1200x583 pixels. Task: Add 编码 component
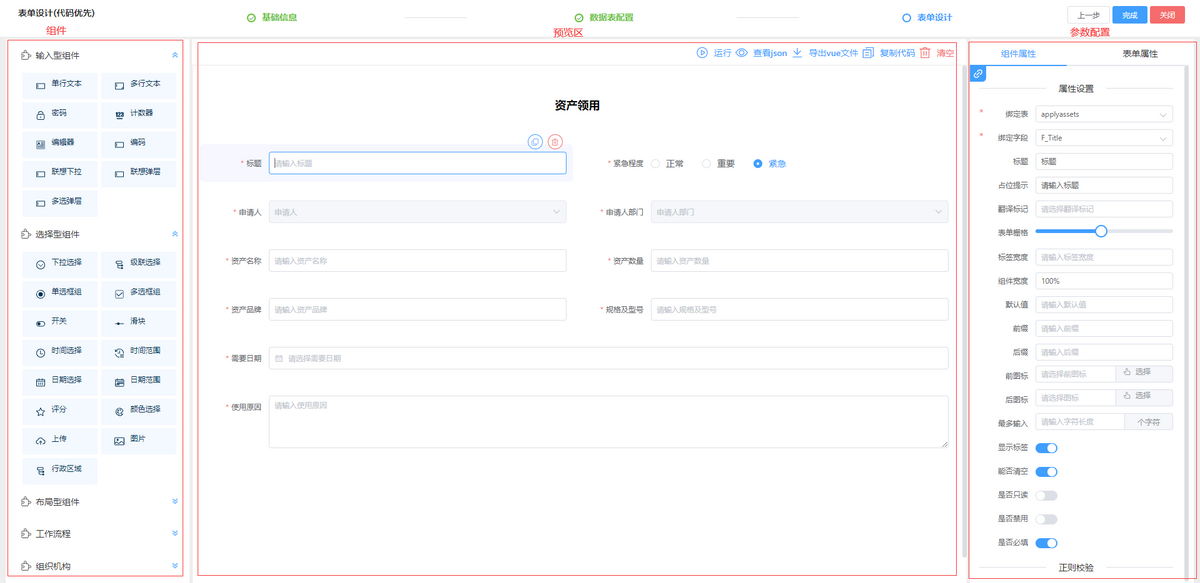[138, 143]
